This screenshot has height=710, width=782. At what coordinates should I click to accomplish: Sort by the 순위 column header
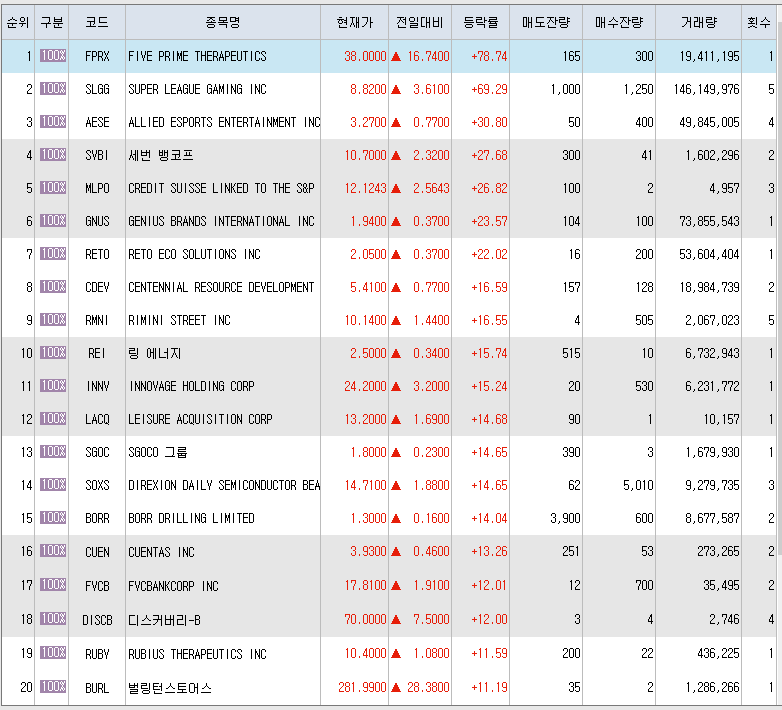[x=18, y=22]
